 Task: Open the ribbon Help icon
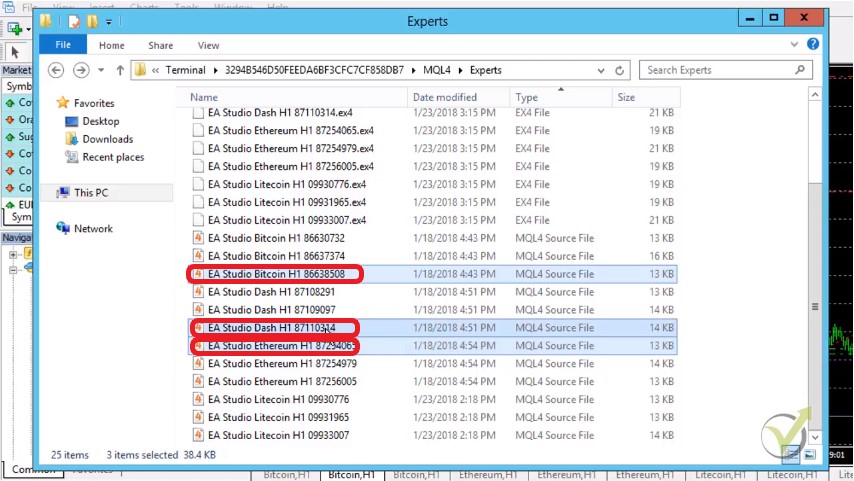815,45
